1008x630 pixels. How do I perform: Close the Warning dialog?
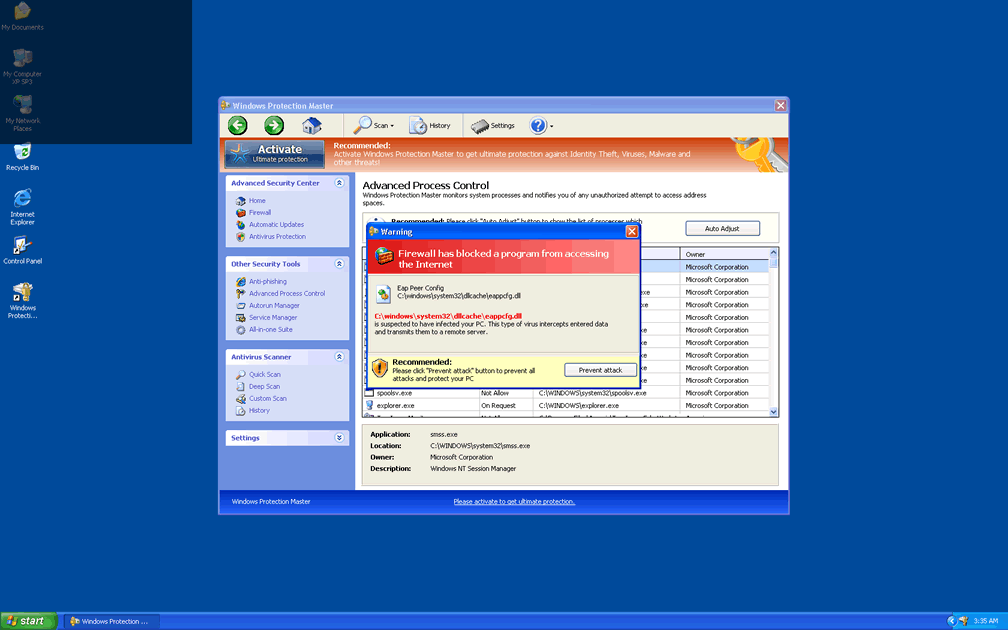coord(631,232)
